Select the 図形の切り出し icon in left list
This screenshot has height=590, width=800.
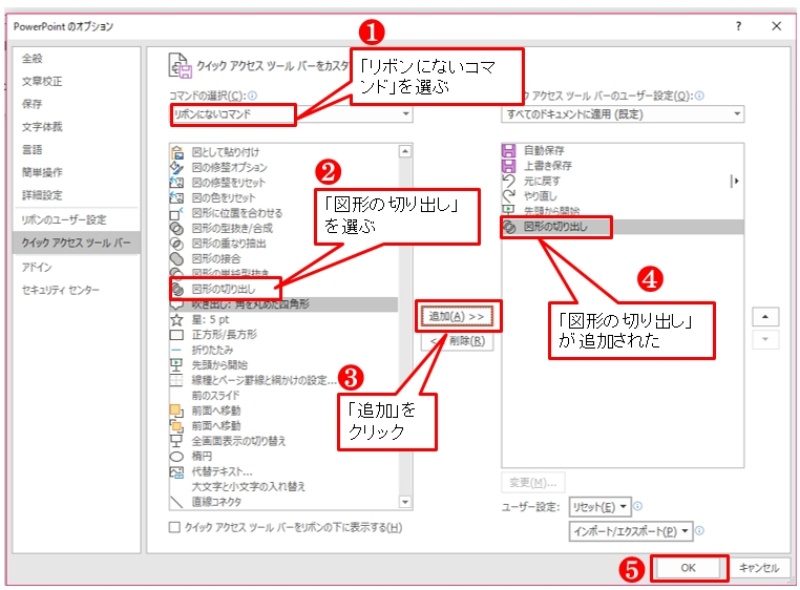[x=177, y=288]
